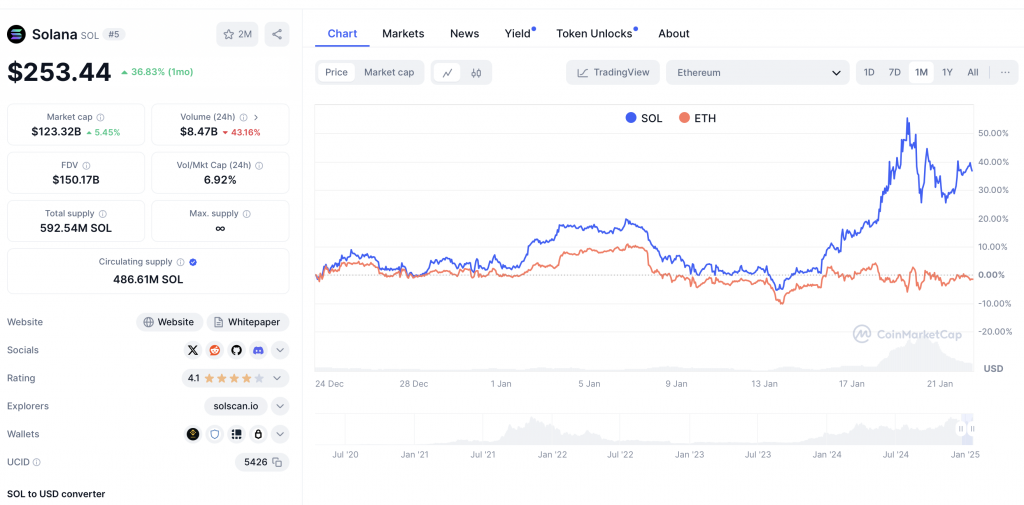This screenshot has width=1024, height=505.
Task: Open the X social link icon
Action: 193,350
